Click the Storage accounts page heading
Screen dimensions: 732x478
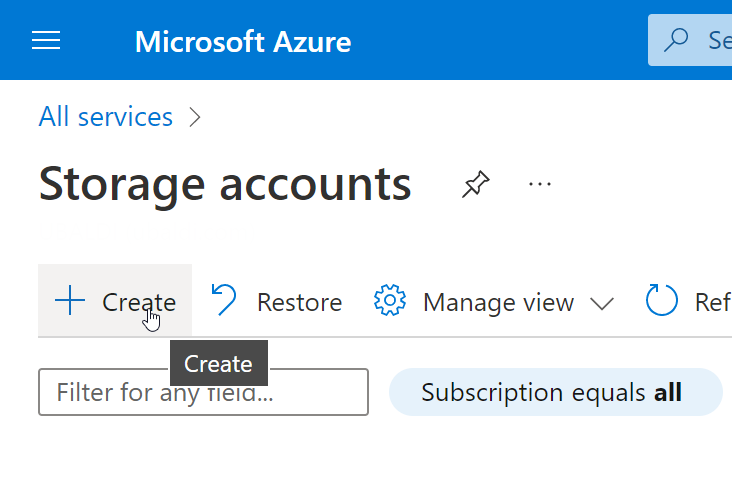(x=225, y=185)
